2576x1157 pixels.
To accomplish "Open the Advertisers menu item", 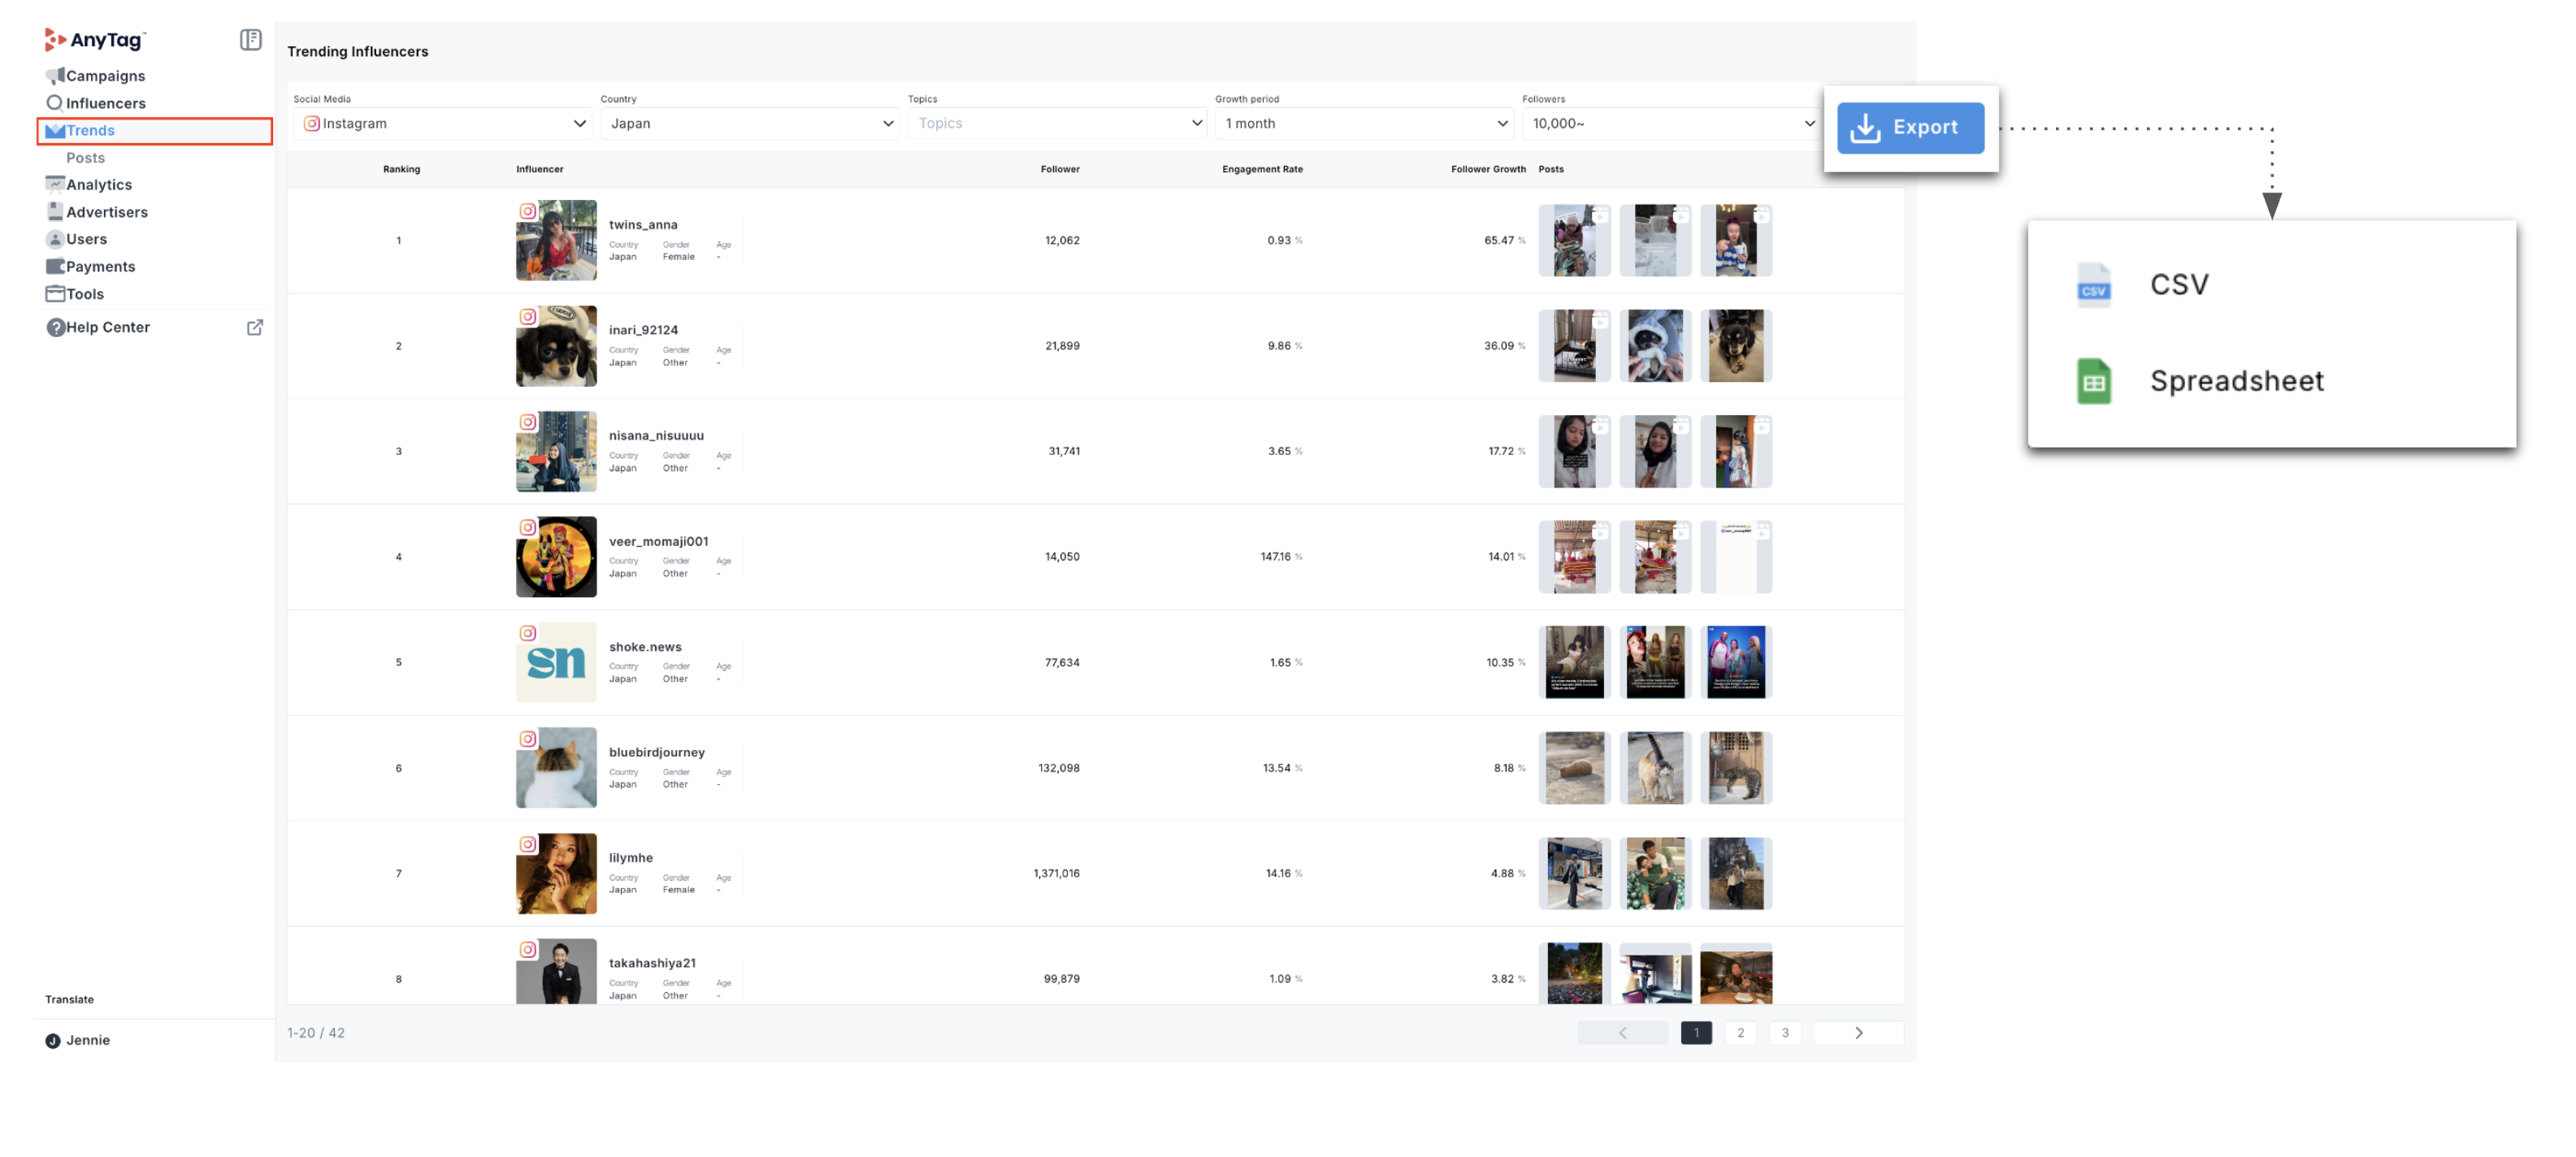I will click(x=106, y=212).
